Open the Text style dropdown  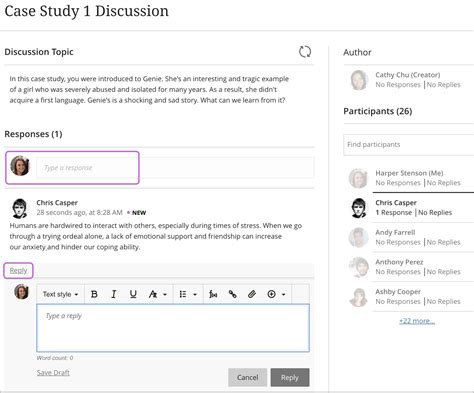point(60,294)
